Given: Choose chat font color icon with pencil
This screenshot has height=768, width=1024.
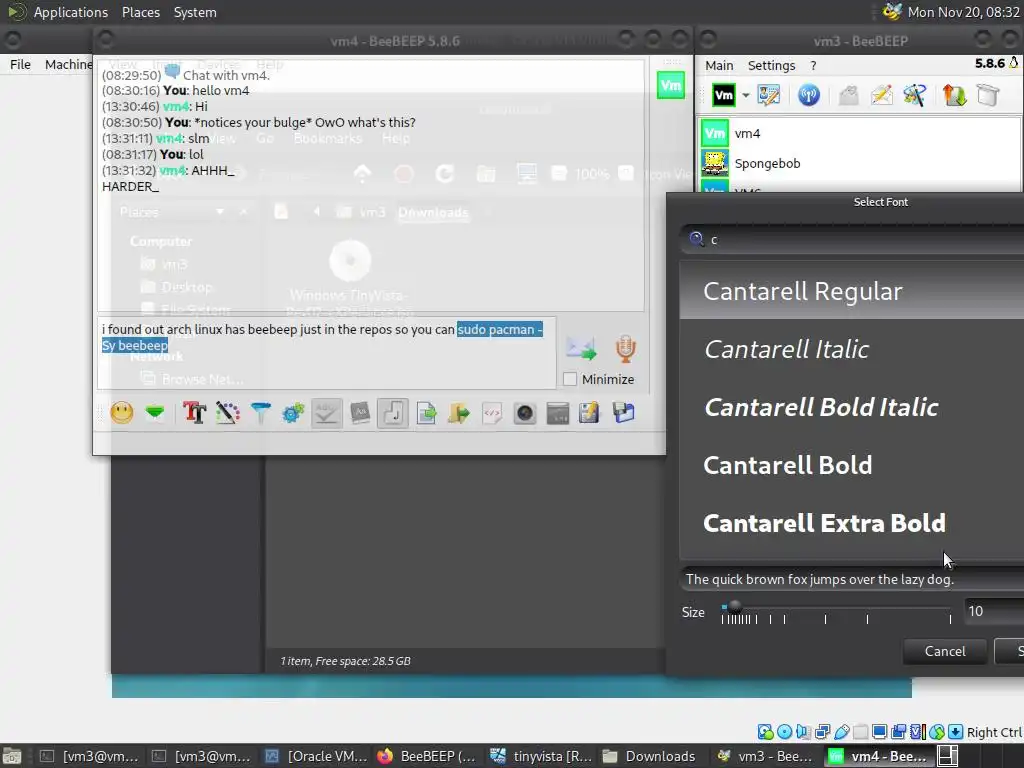Looking at the screenshot, I should pyautogui.click(x=227, y=413).
